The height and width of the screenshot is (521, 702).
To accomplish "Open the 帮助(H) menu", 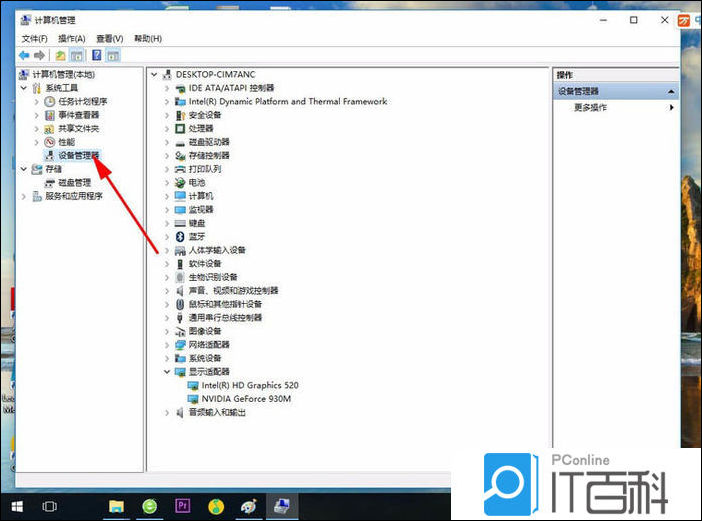I will point(148,38).
